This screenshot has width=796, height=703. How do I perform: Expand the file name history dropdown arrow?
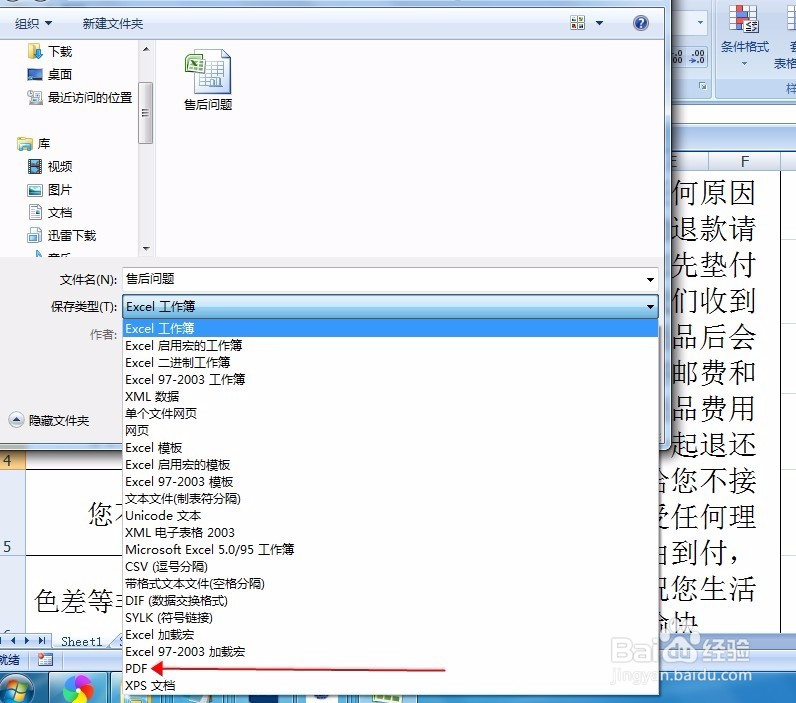(650, 280)
